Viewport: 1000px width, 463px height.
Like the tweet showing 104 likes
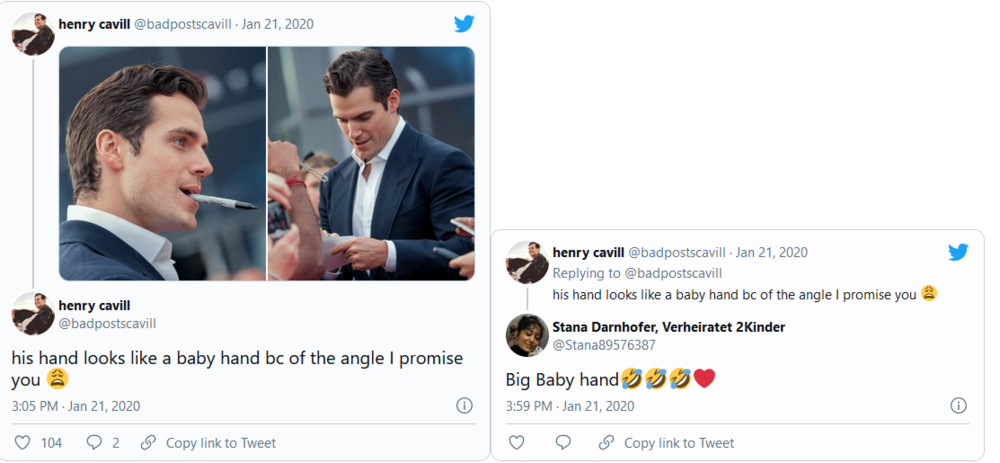coord(22,443)
